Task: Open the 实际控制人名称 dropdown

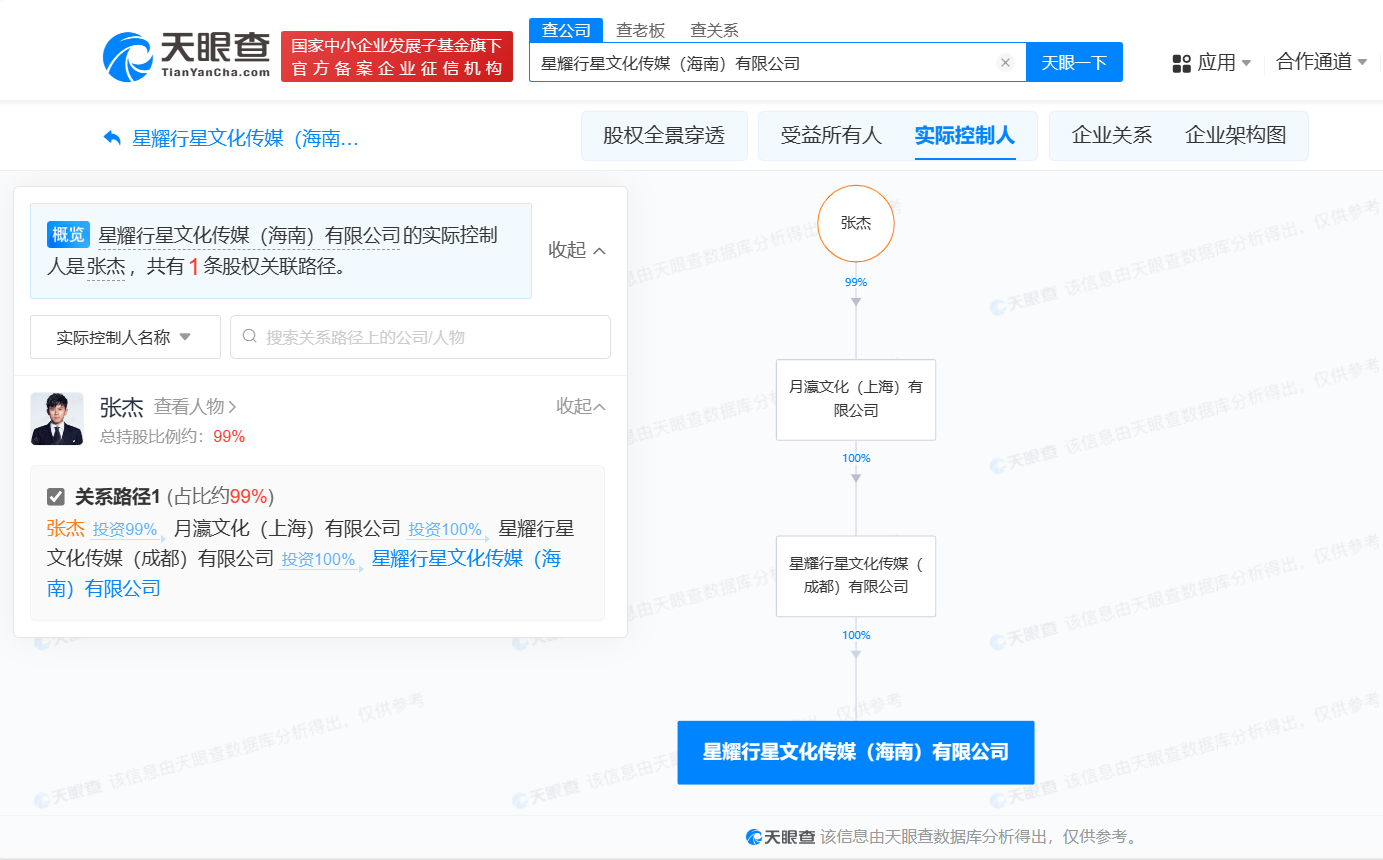Action: 125,337
